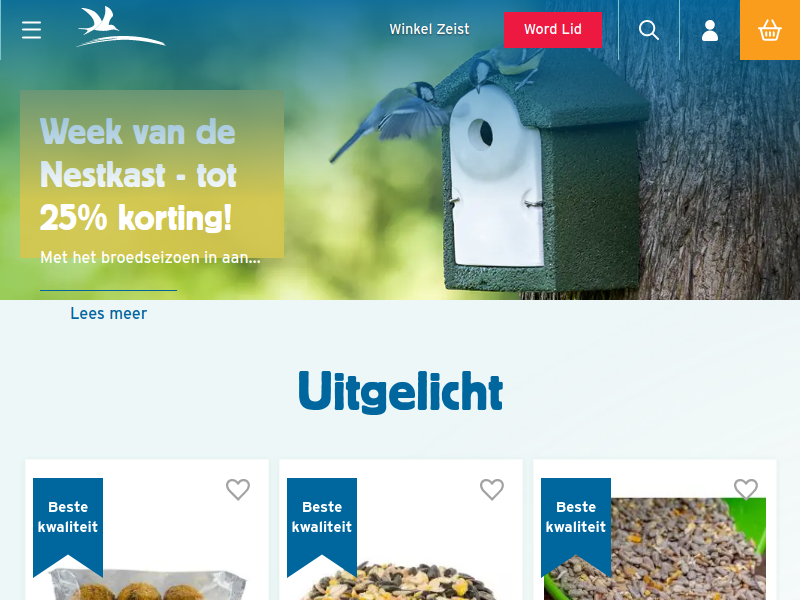Click the Beste kwaliteit ribbon on first product
Image resolution: width=800 pixels, height=600 pixels.
68,517
